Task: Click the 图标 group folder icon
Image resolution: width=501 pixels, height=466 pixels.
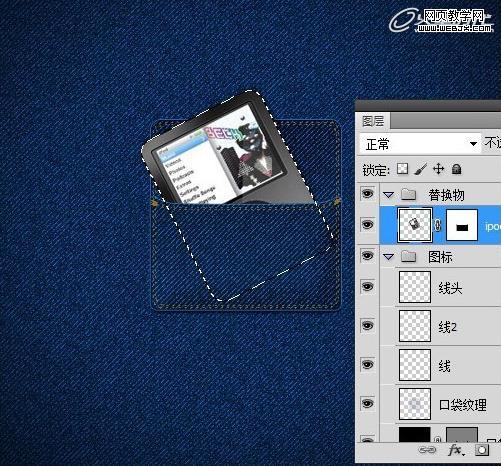Action: tap(408, 256)
